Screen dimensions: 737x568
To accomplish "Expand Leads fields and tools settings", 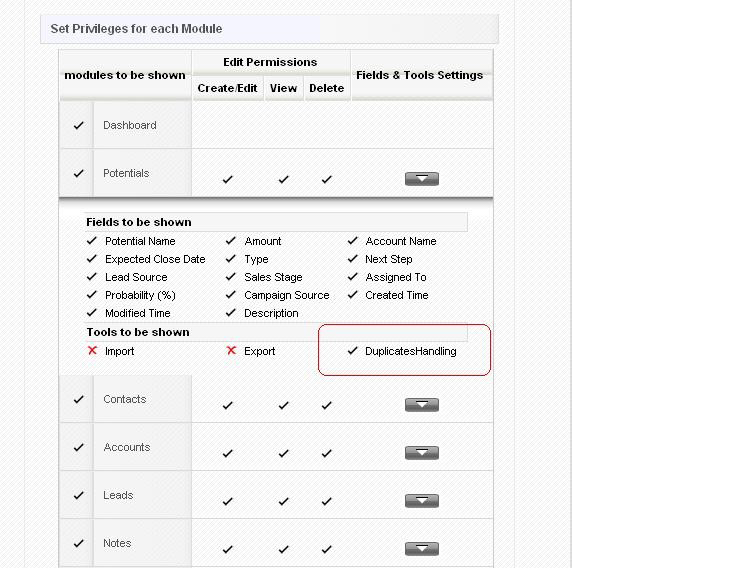I will pos(422,501).
